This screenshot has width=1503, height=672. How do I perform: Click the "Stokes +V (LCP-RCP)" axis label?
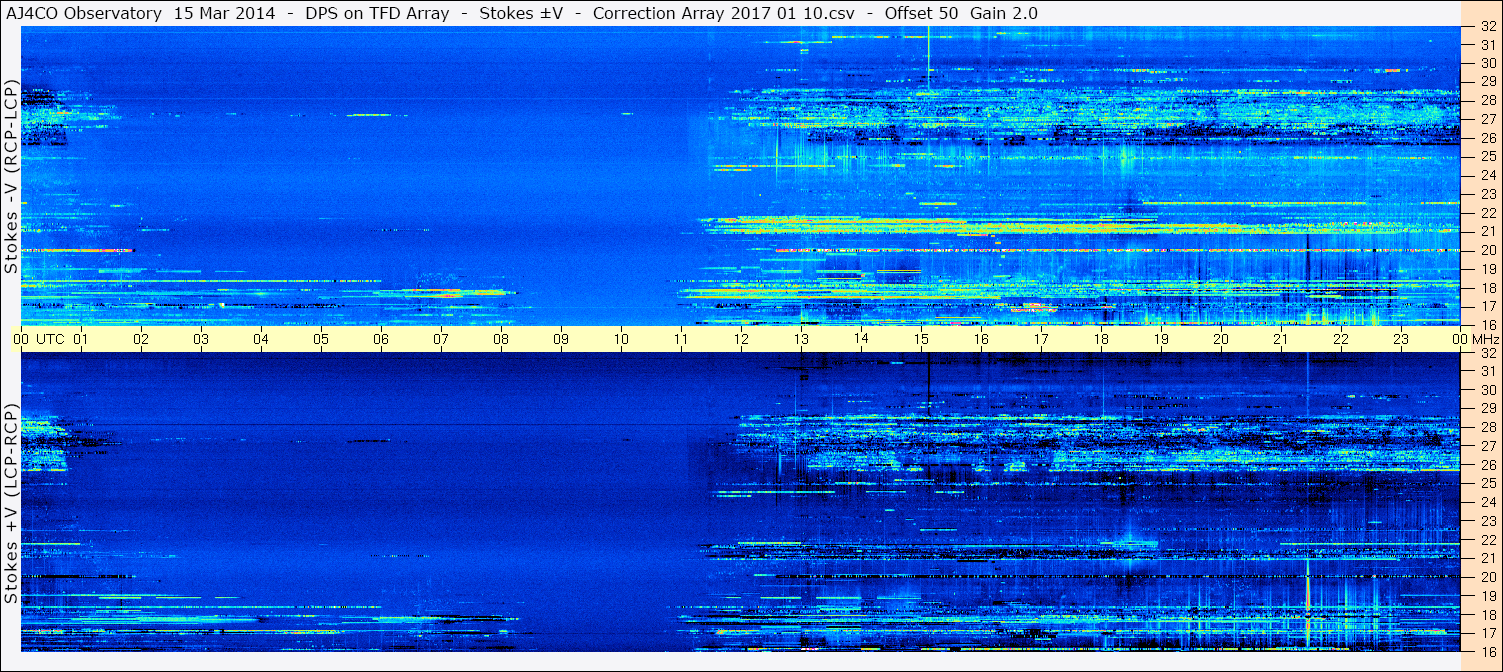11,503
